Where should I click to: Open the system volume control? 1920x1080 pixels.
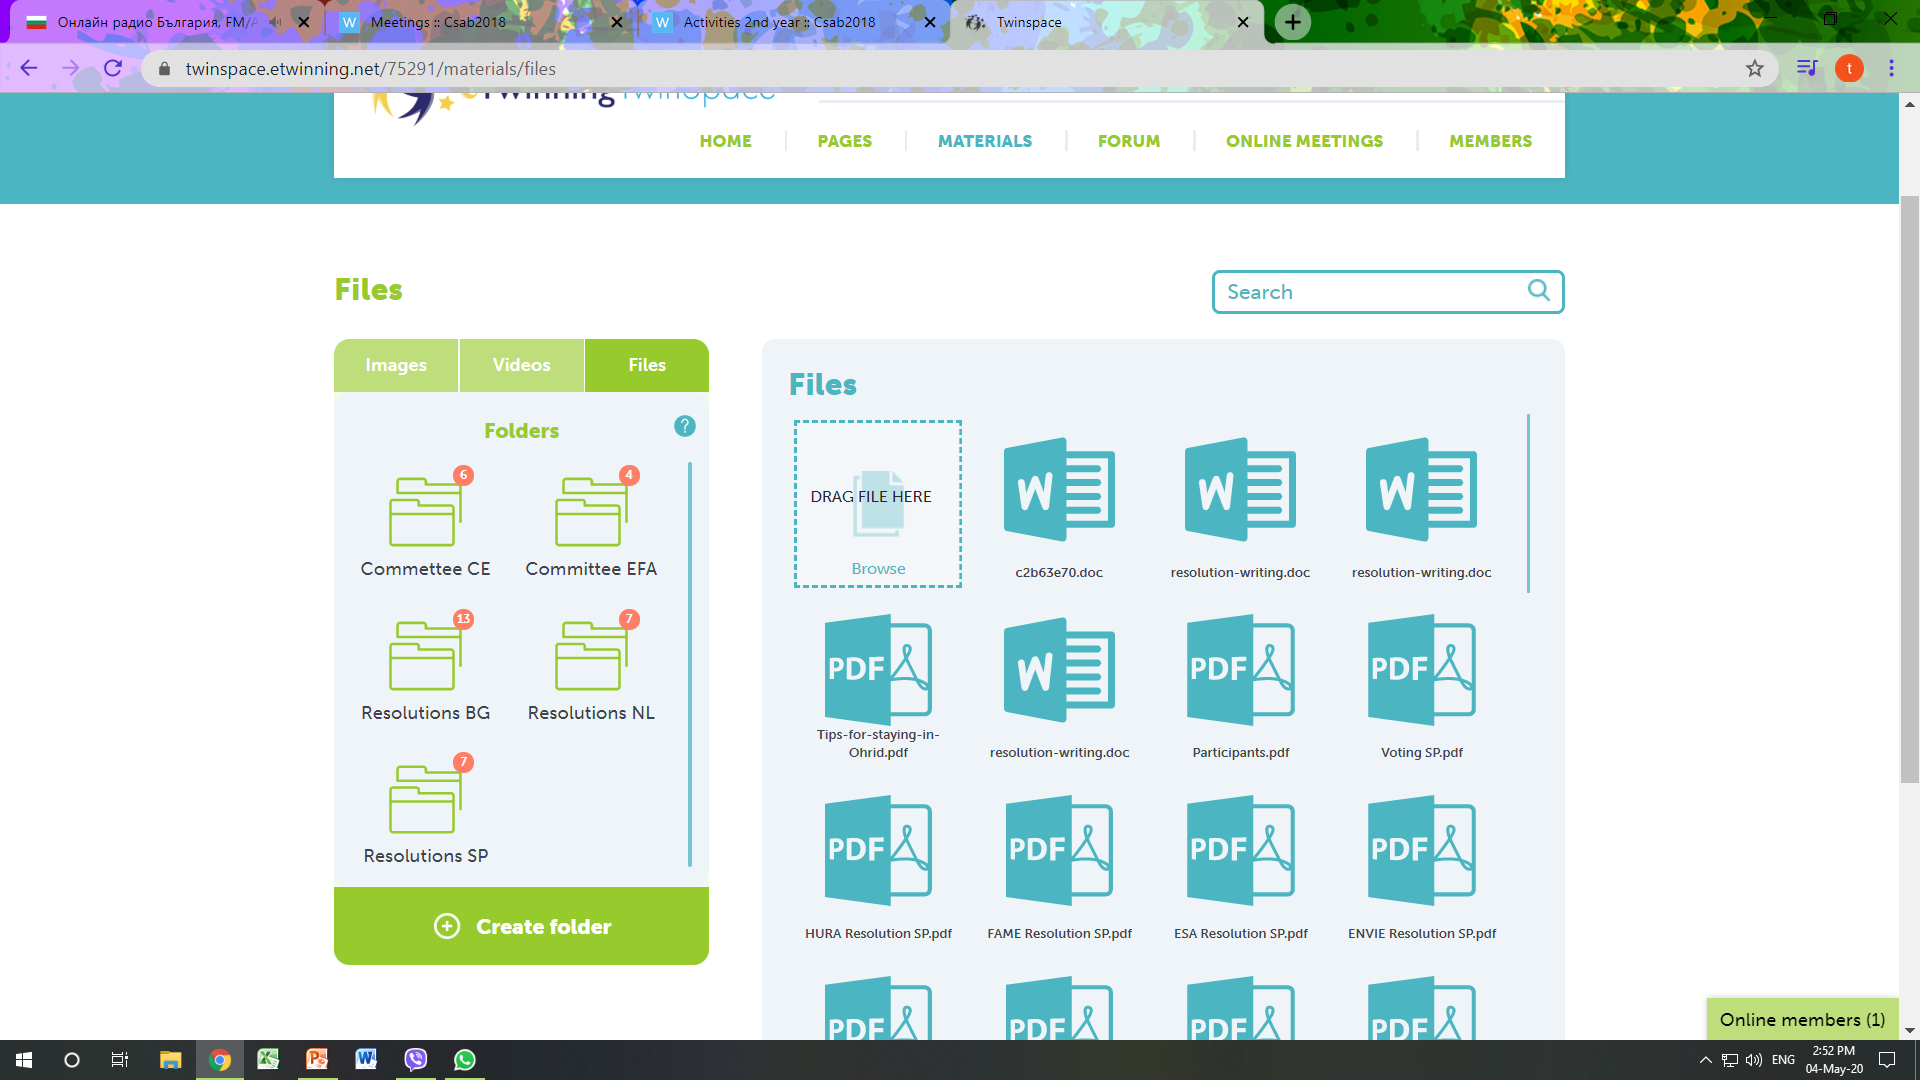(1753, 1060)
